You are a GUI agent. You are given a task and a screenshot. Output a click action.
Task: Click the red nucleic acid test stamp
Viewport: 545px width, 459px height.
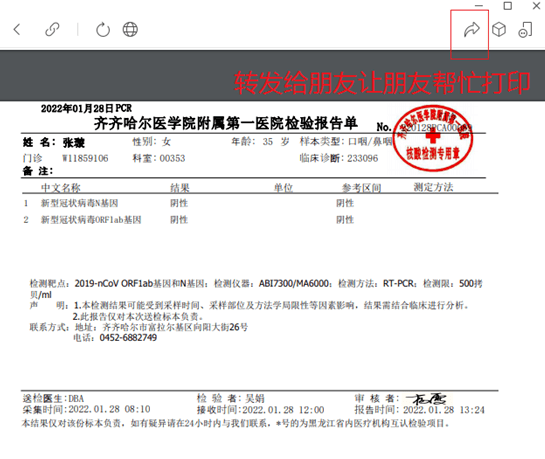[433, 138]
